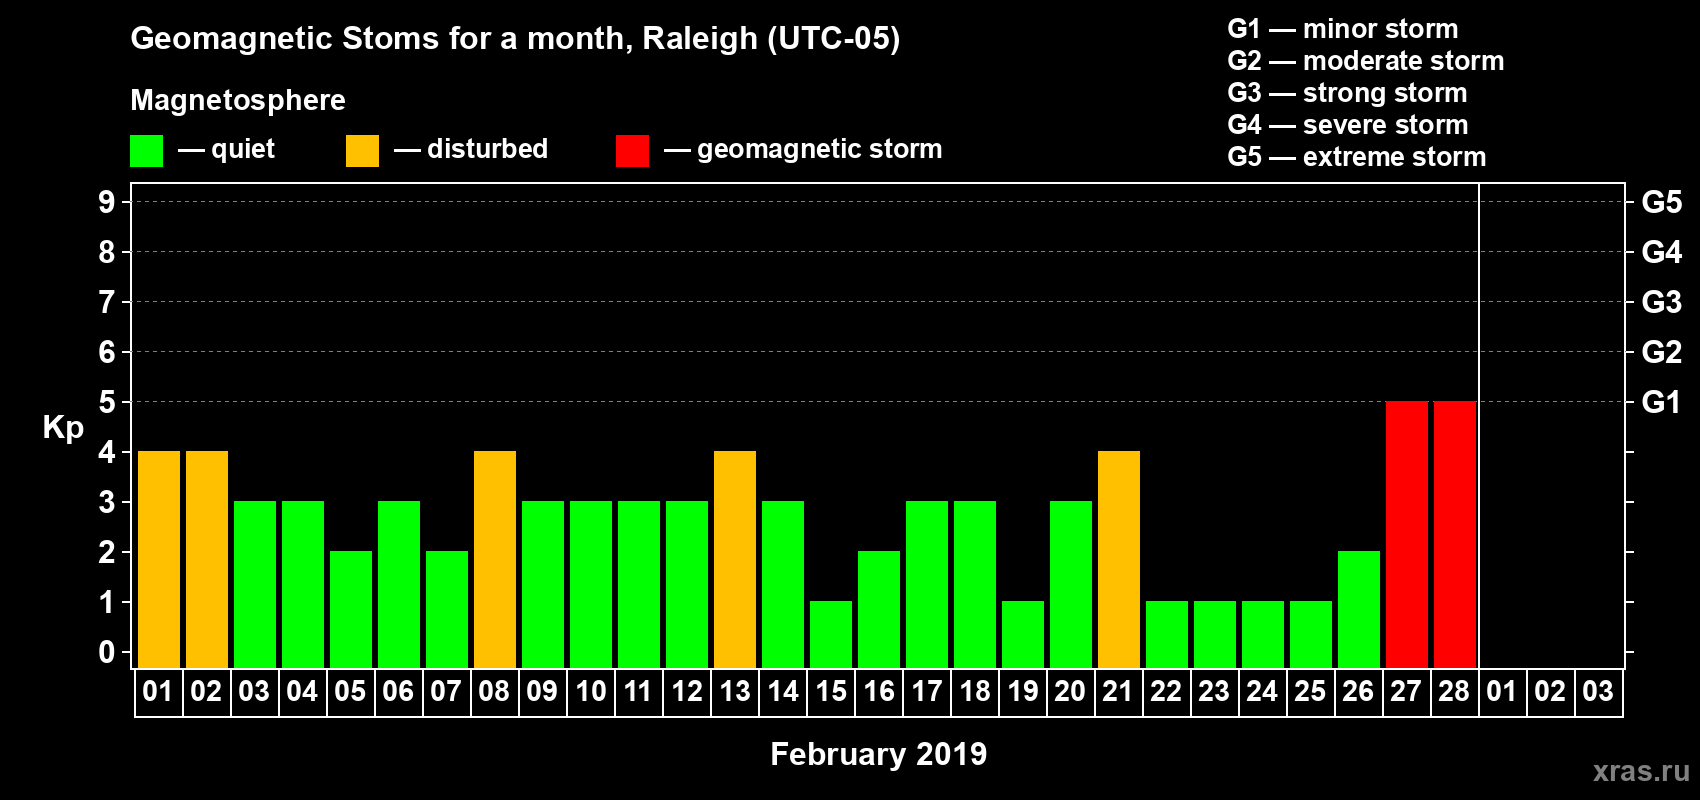Click the right-axis G4 label

pos(1661,252)
